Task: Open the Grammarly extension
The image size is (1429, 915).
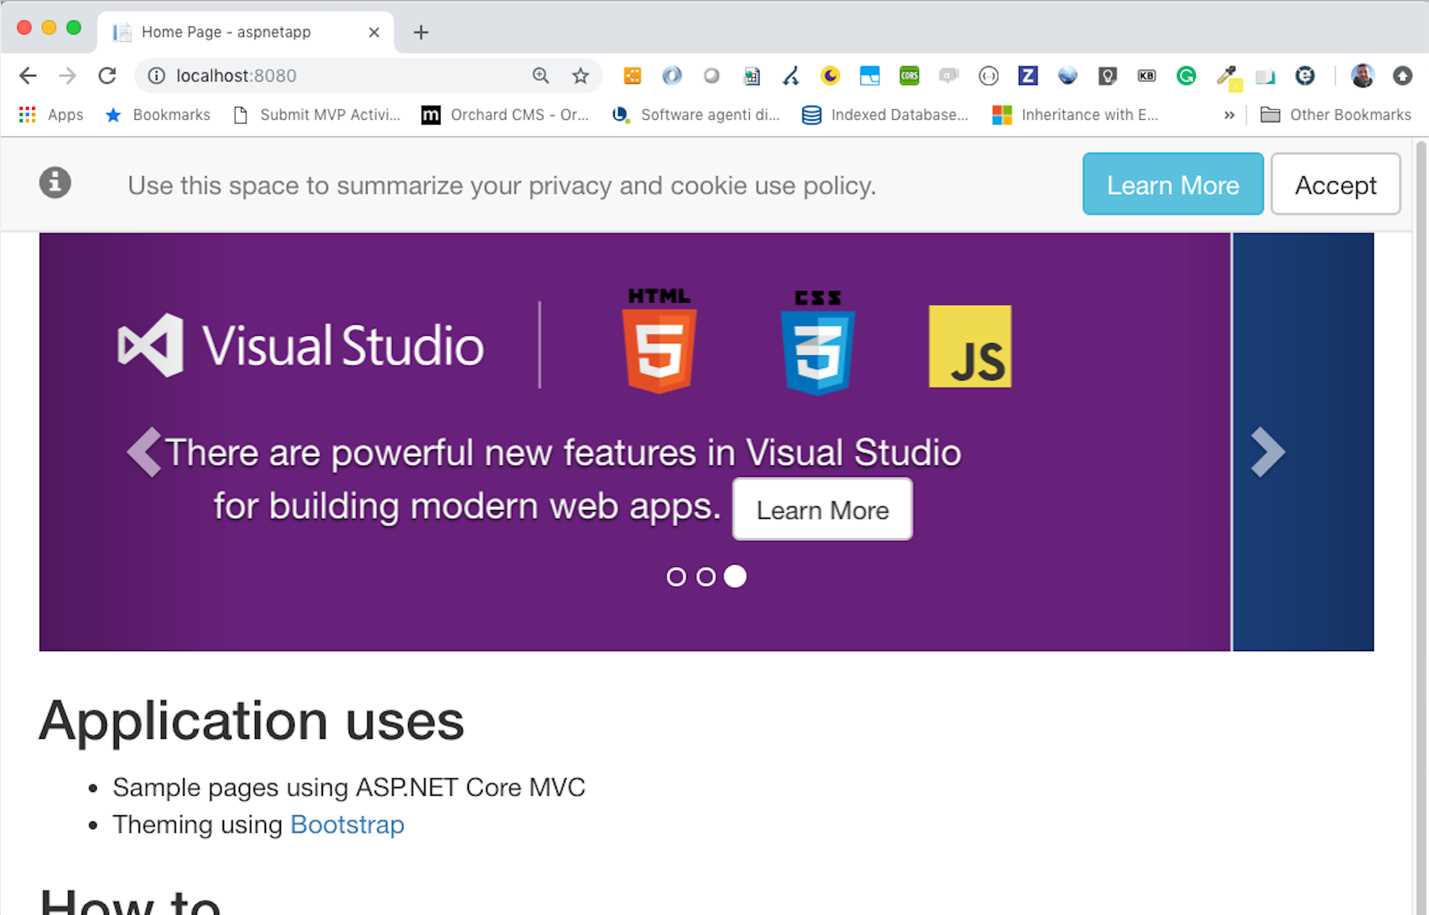Action: (1186, 75)
